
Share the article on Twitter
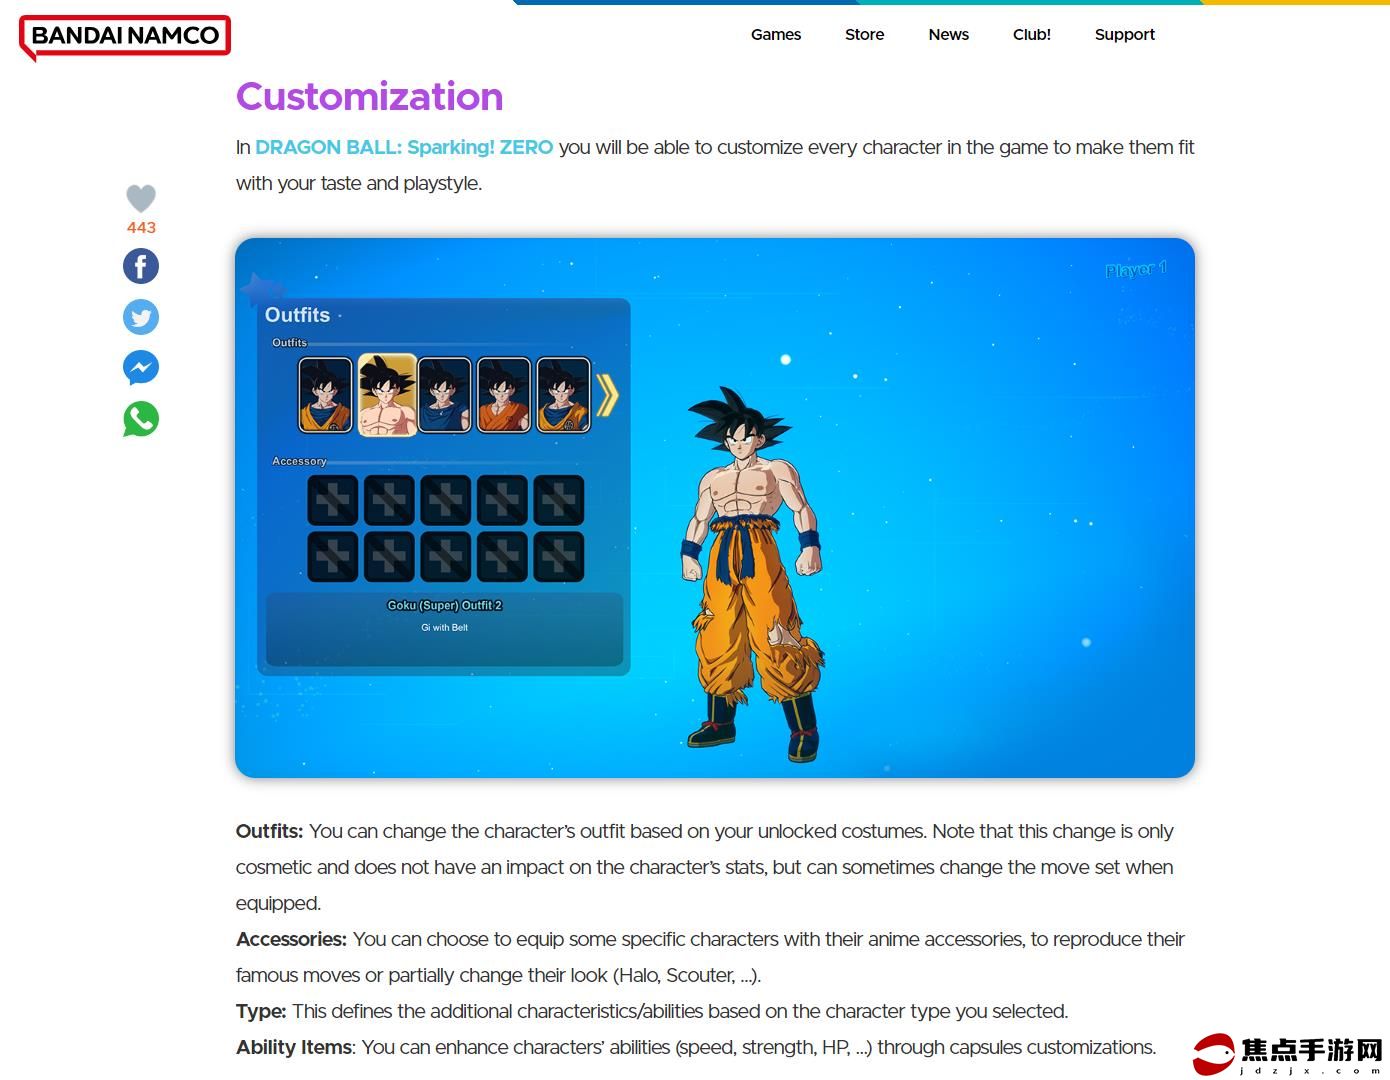(x=141, y=317)
